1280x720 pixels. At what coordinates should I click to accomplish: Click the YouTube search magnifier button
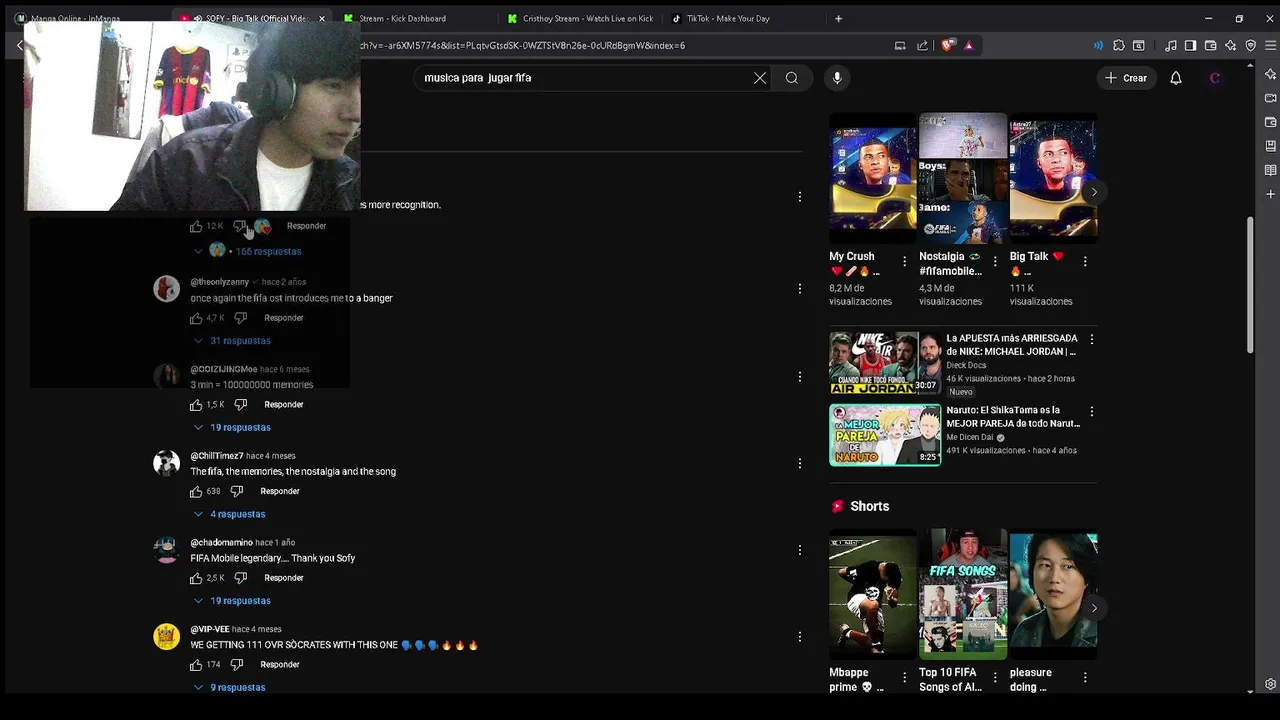[x=791, y=78]
